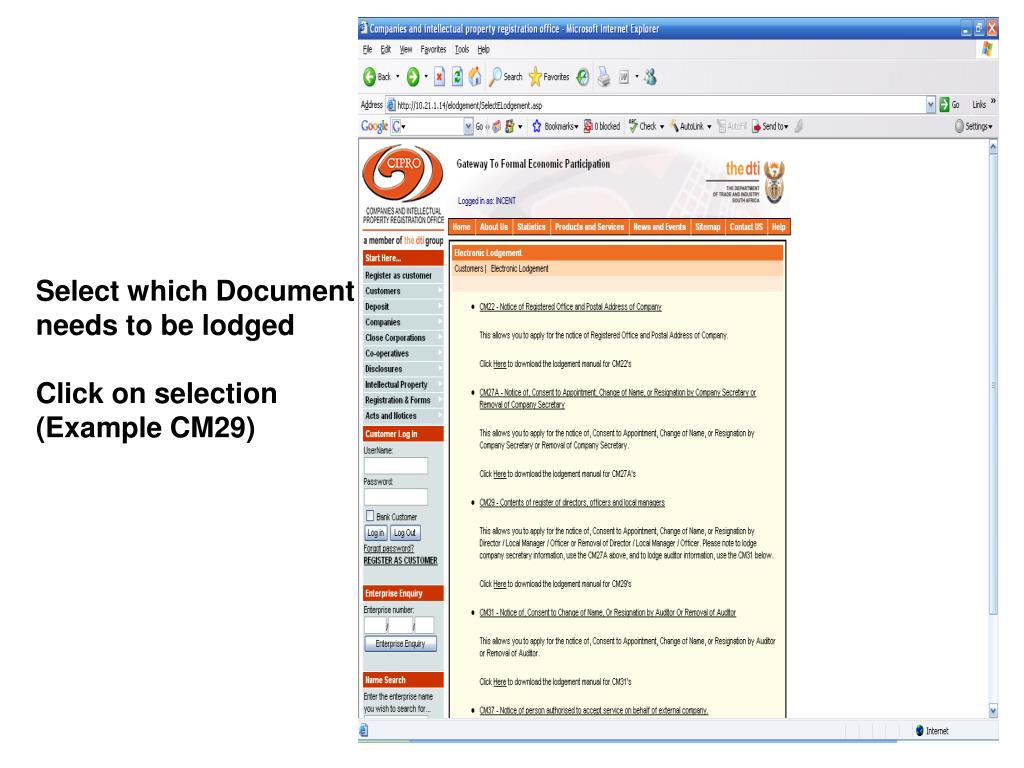Viewport: 1024px width, 768px height.
Task: Open the Back button history dropdown
Action: 398,77
